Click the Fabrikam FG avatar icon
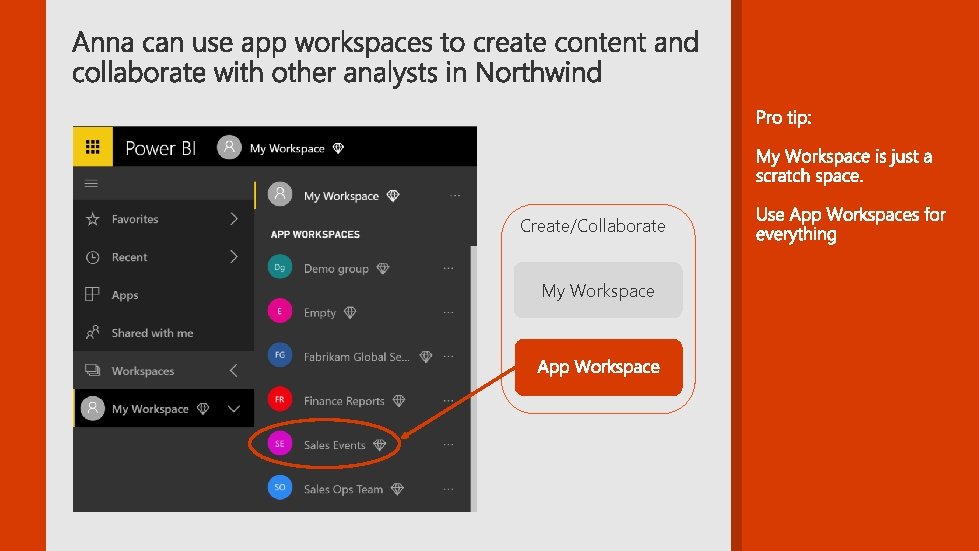Viewport: 979px width, 551px height. [280, 355]
